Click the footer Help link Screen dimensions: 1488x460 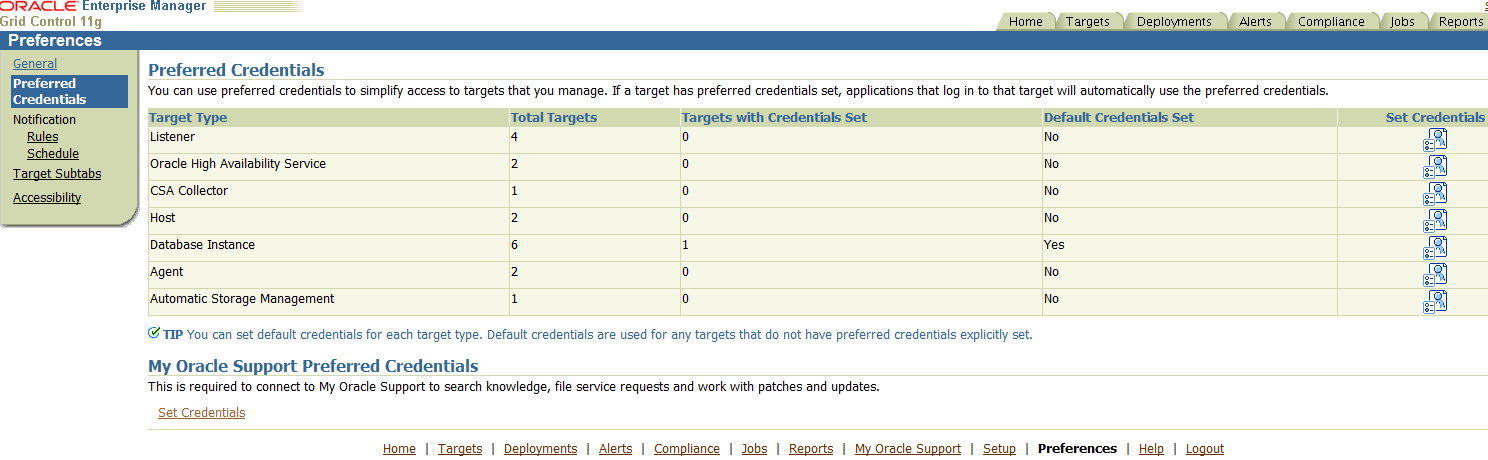click(1151, 449)
